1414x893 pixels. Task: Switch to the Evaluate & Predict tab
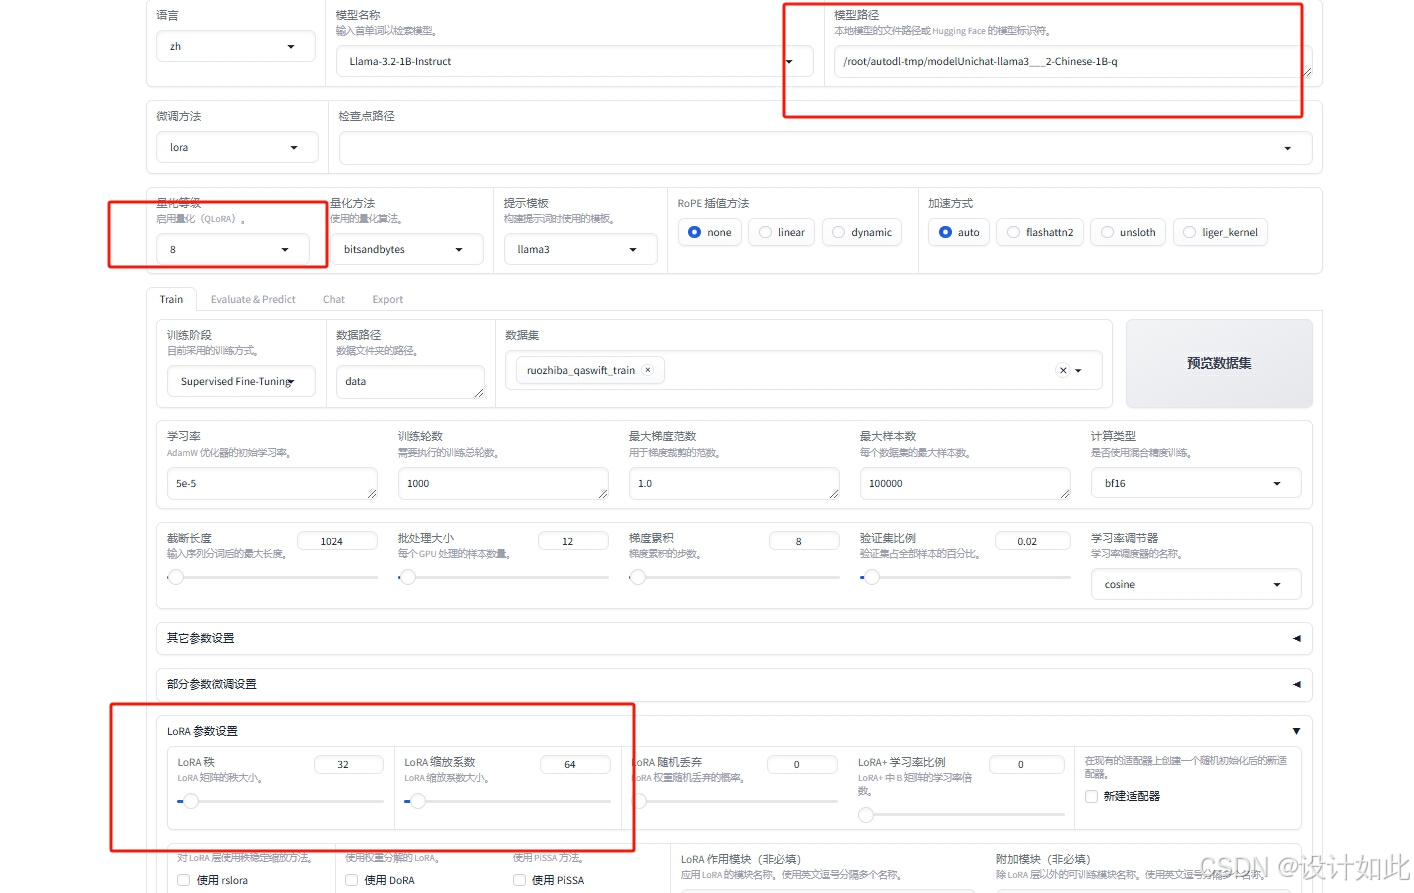click(x=253, y=299)
